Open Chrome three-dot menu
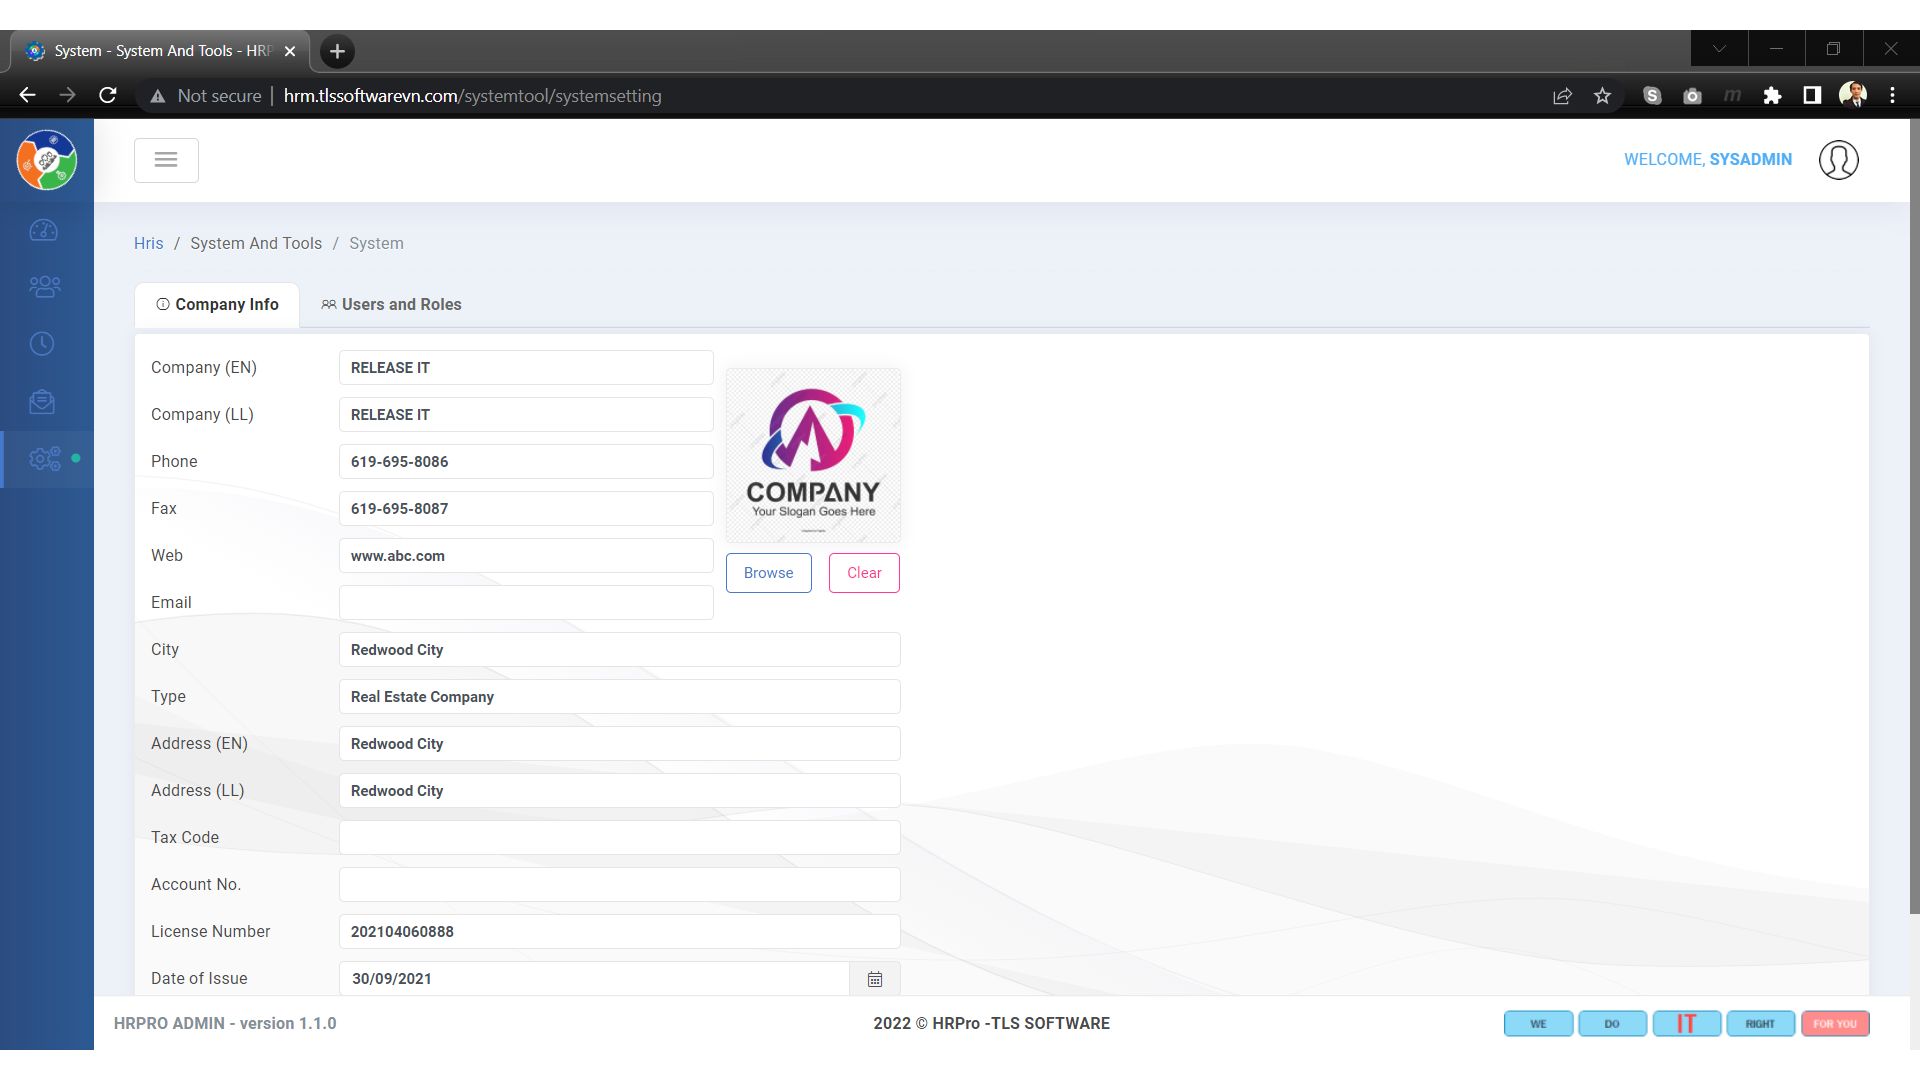 [1892, 96]
